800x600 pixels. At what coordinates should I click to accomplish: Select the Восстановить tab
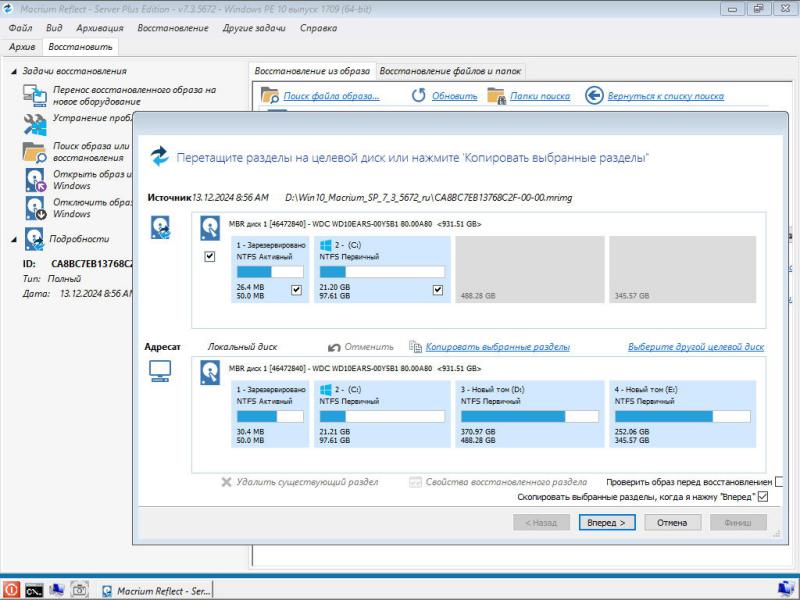coord(80,47)
